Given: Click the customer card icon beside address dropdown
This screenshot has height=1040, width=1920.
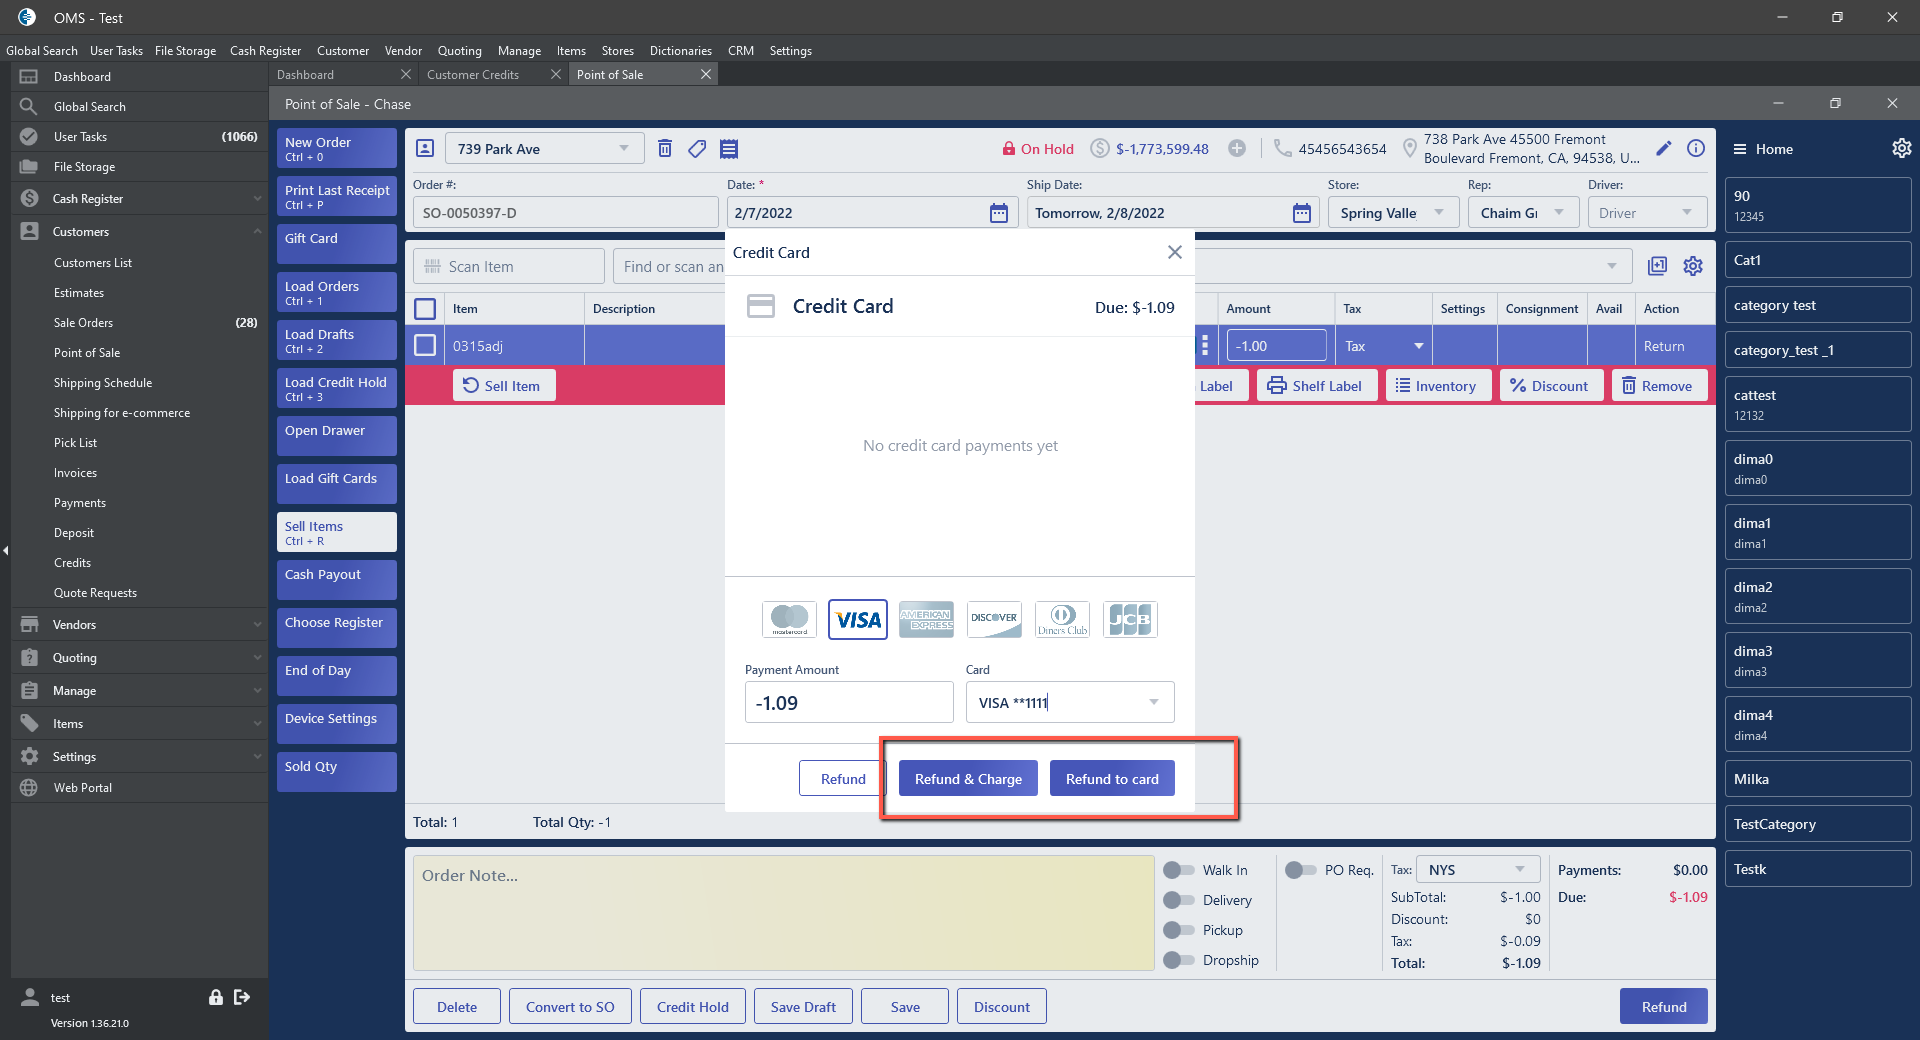Looking at the screenshot, I should (425, 148).
